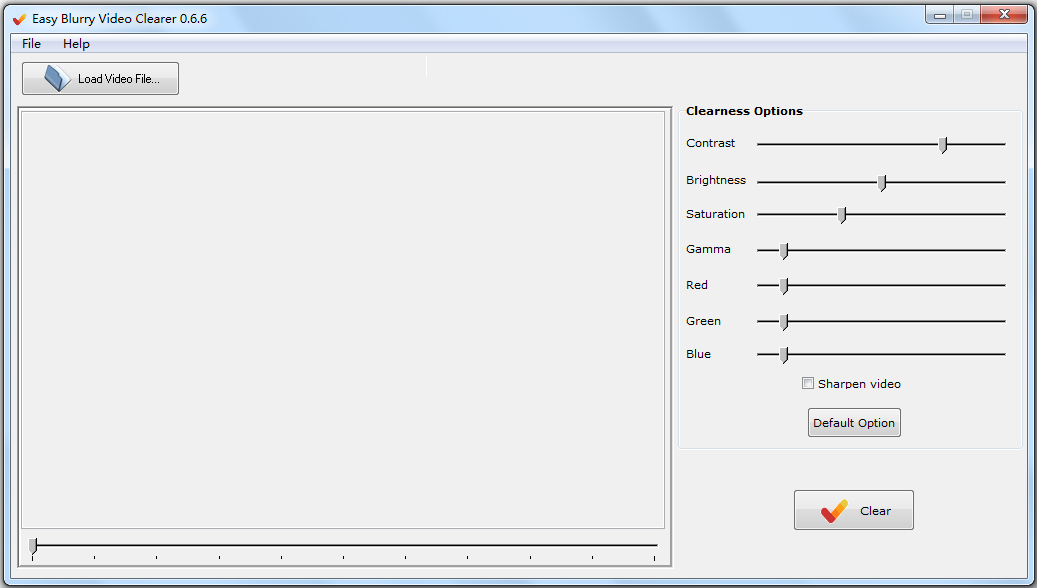This screenshot has height=588, width=1037.
Task: Click the Contrast slider handle
Action: coord(942,145)
